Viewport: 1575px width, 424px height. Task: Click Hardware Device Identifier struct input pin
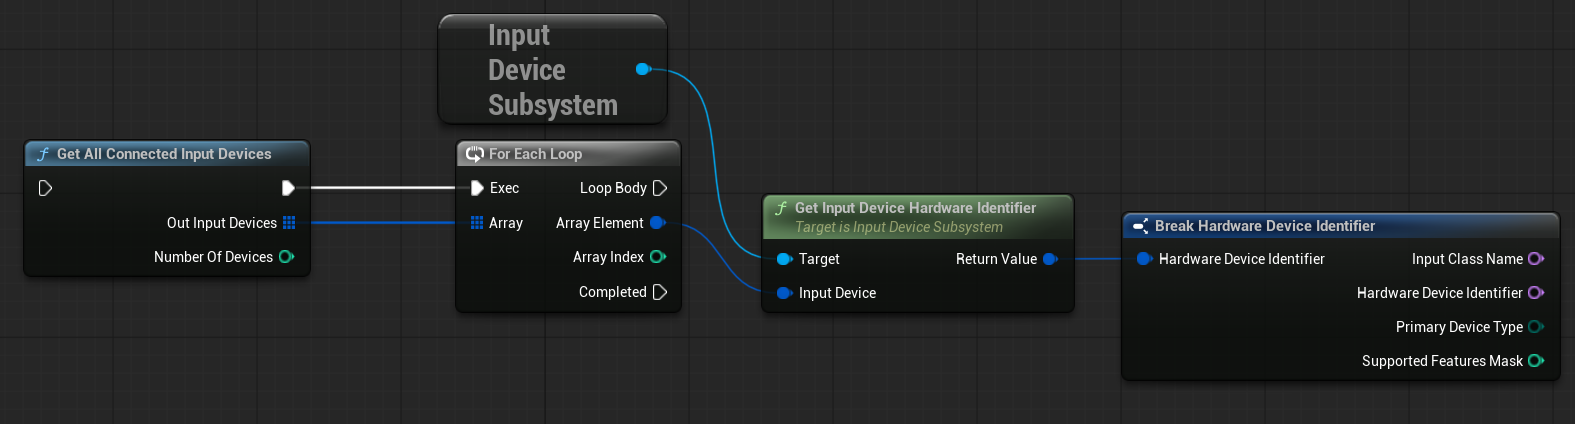[1144, 259]
